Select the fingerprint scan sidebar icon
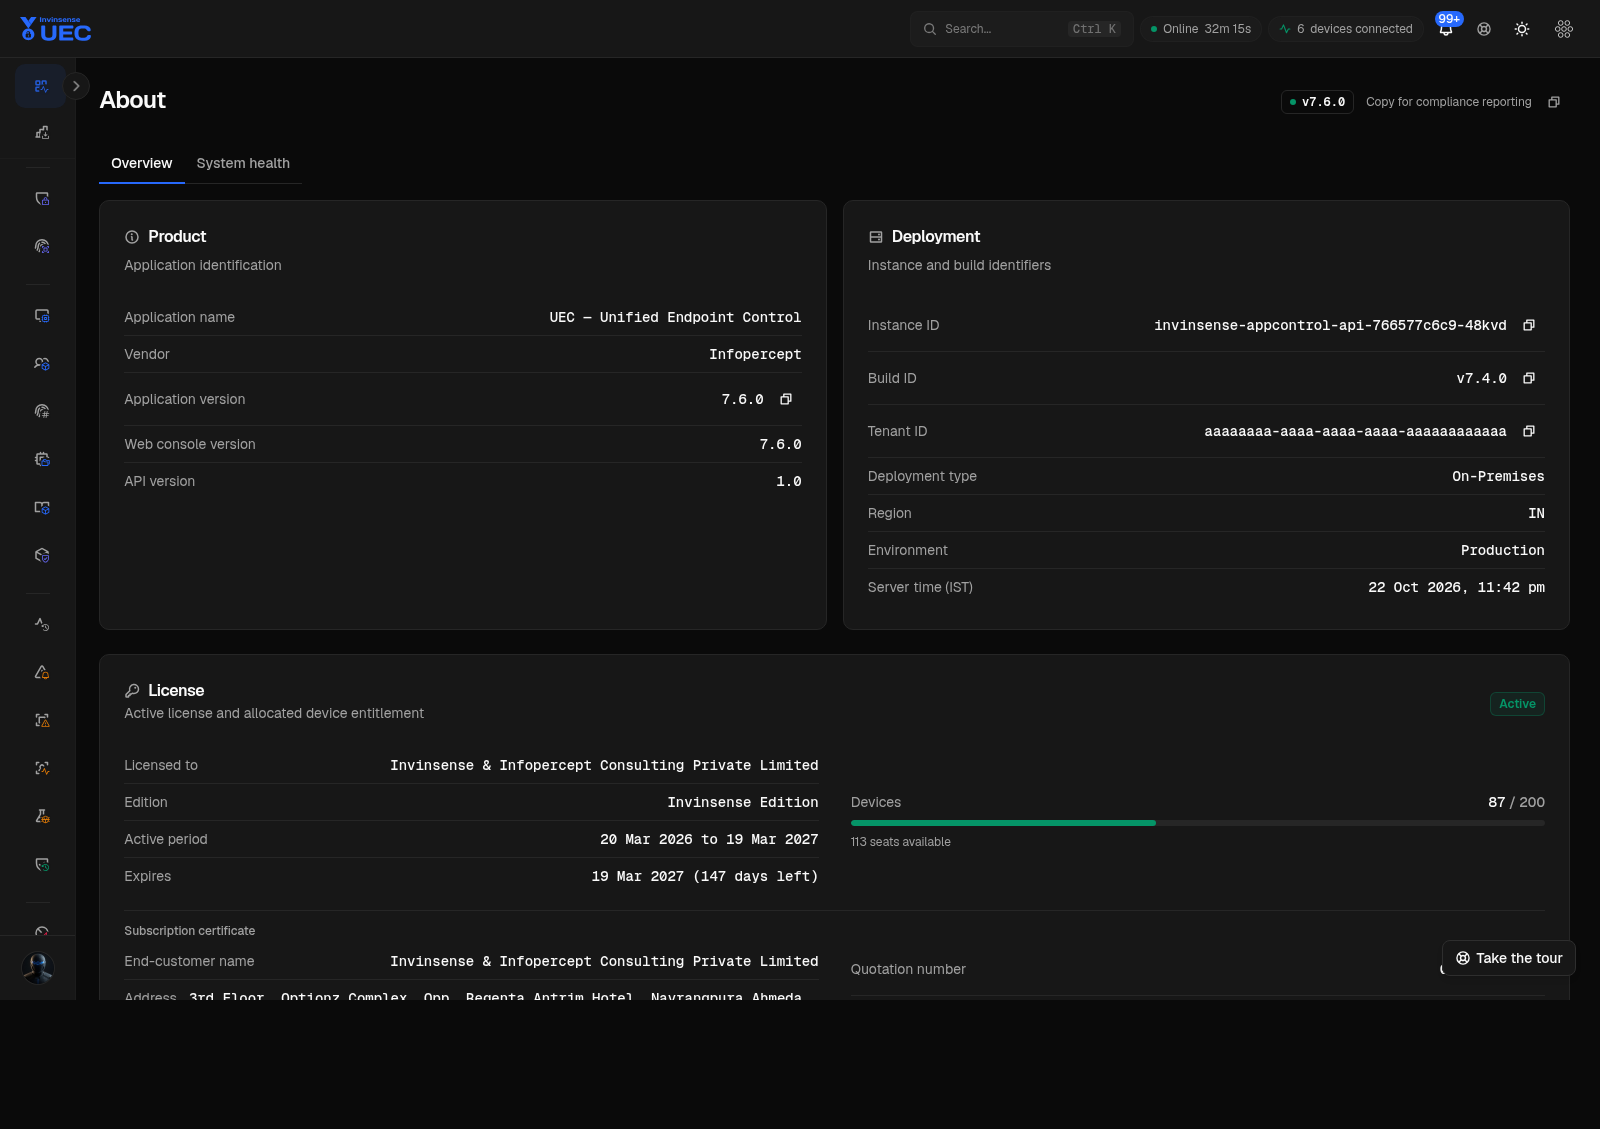The width and height of the screenshot is (1600, 1129). 41,246
